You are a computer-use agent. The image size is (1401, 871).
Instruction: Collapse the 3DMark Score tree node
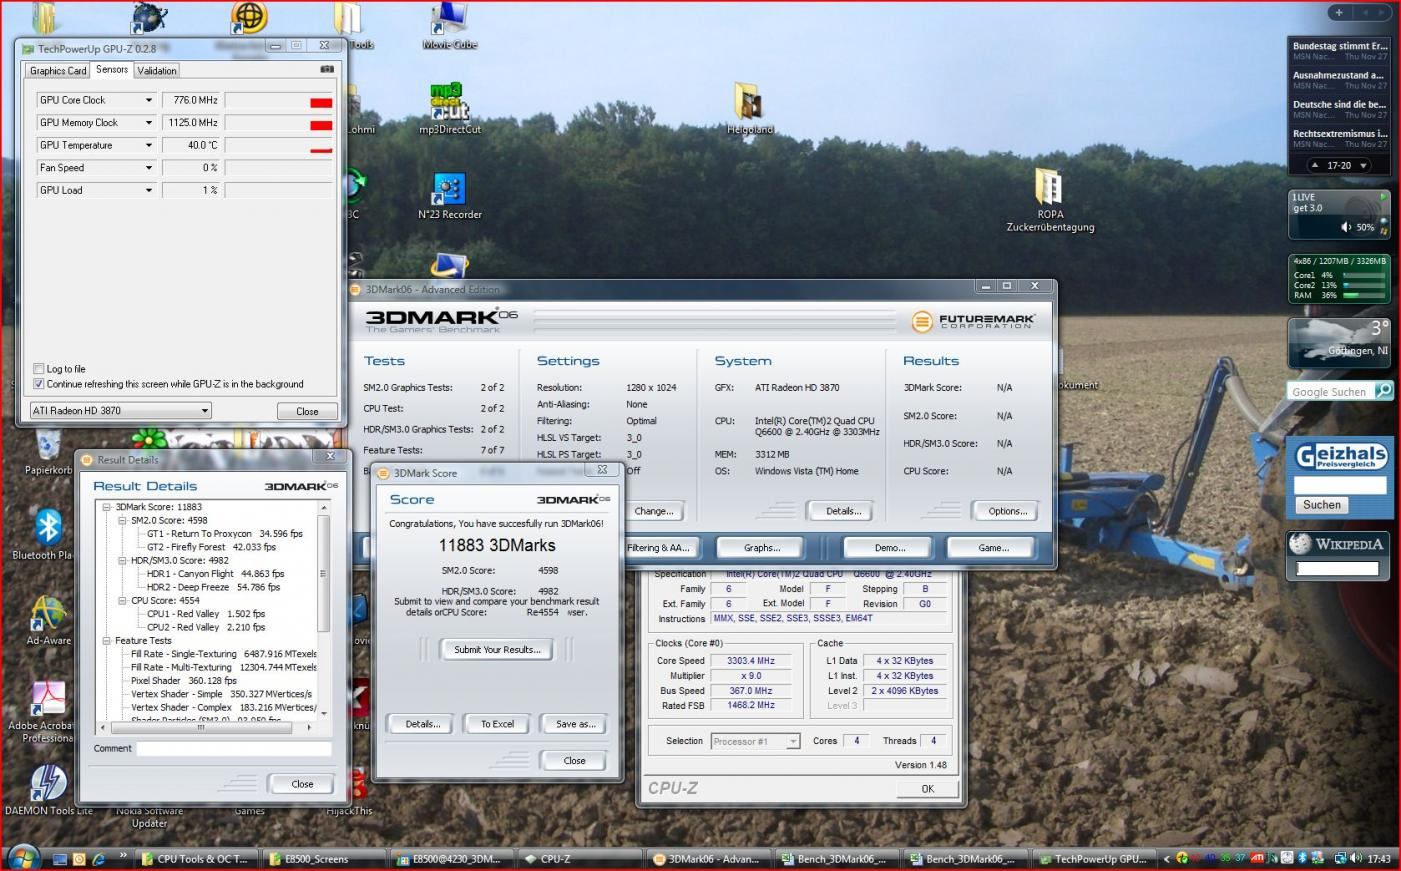(107, 507)
